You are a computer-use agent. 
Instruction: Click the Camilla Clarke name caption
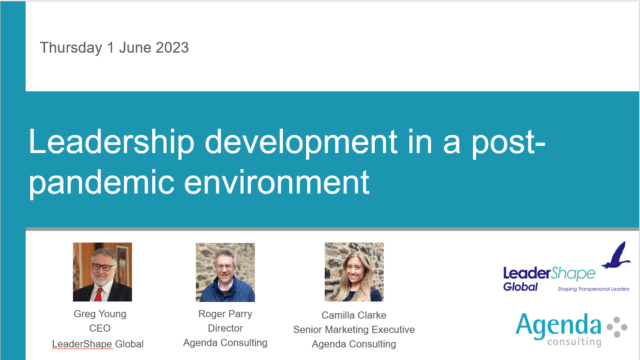354,315
